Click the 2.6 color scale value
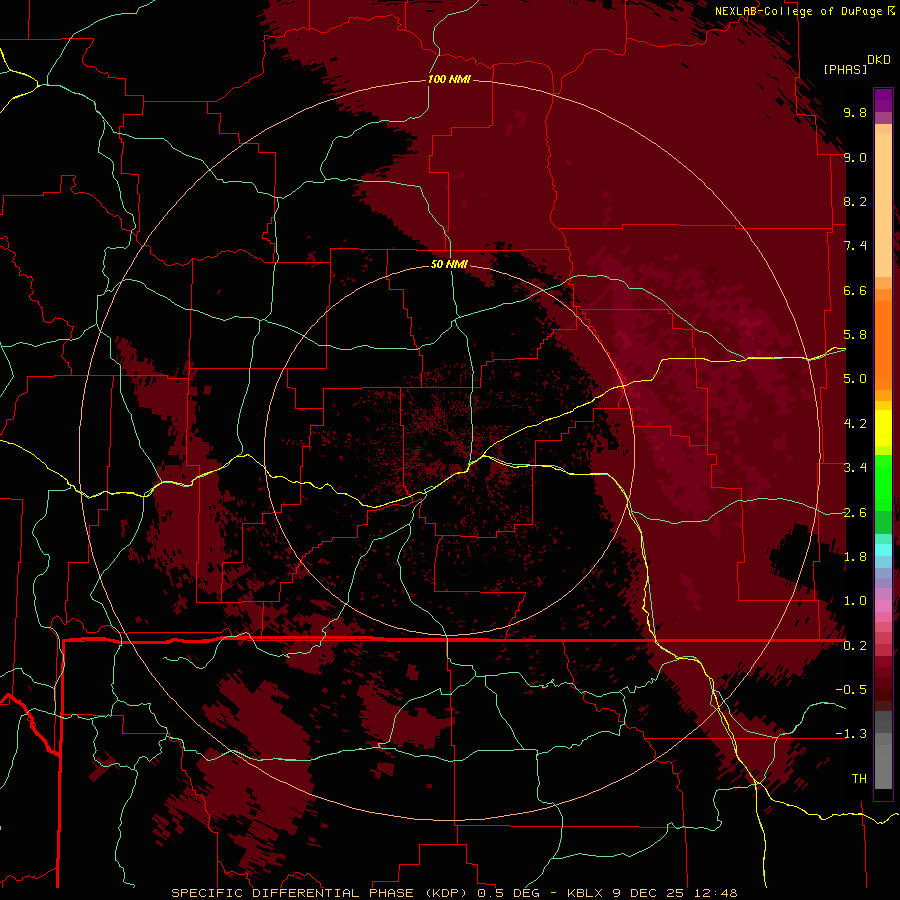 [x=855, y=513]
